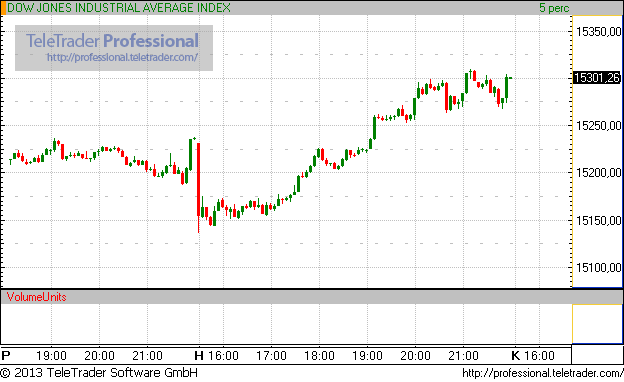Click the P session marker on time axis
This screenshot has height=382, width=624.
[x=6, y=355]
